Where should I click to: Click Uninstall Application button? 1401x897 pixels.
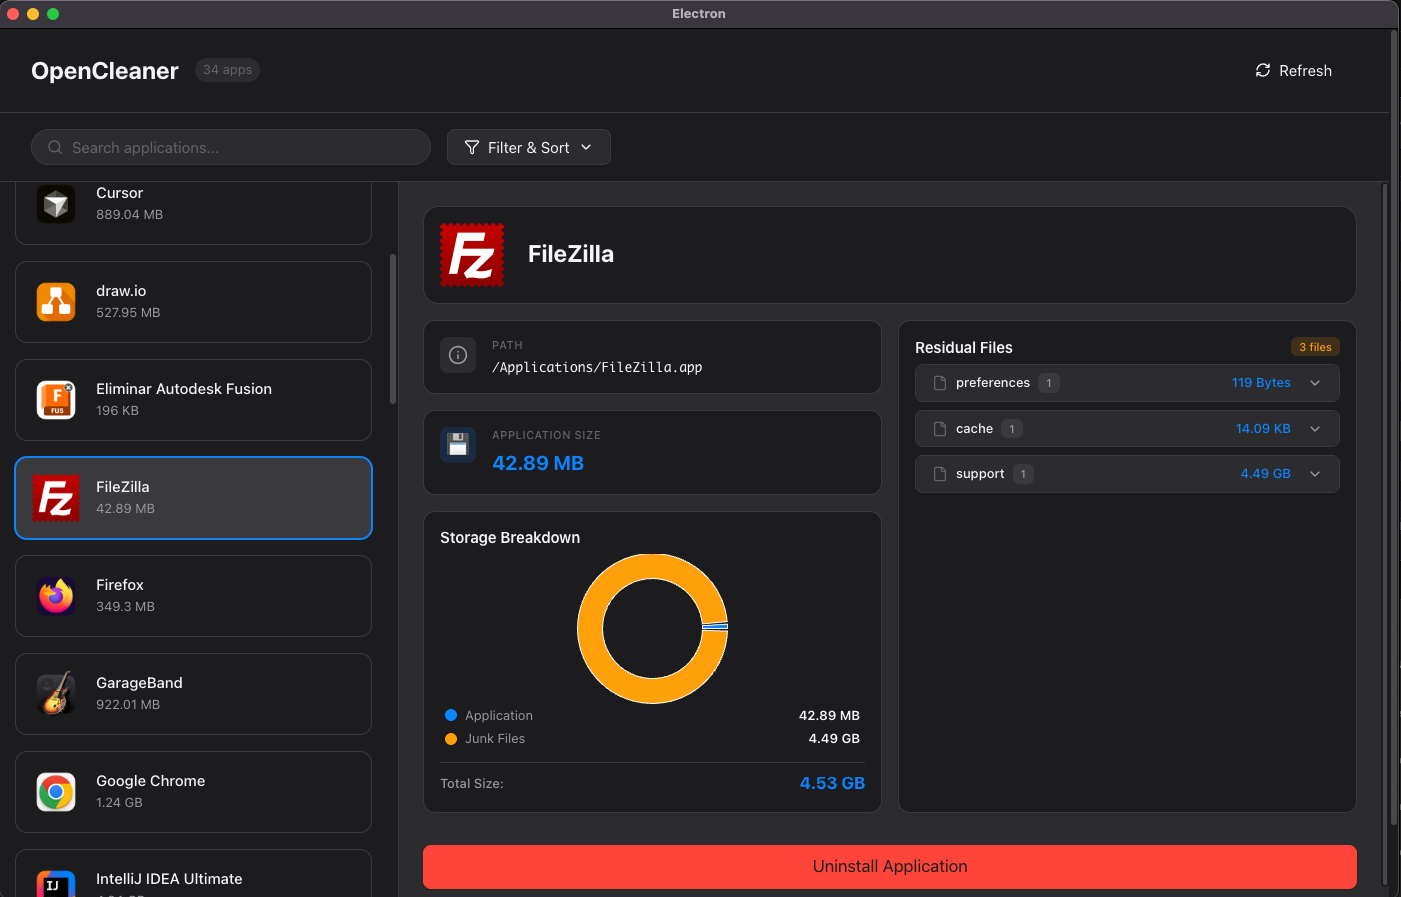pyautogui.click(x=890, y=866)
